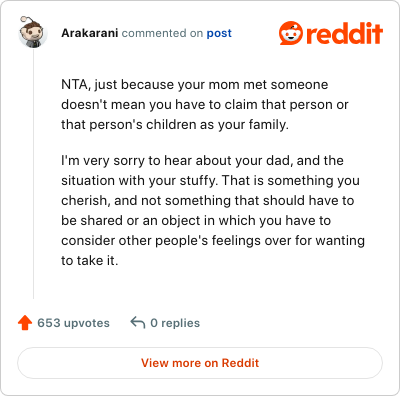Viewport: 400px width, 396px height.
Task: Click Arakarani's Snoo avatar image
Action: 33,32
